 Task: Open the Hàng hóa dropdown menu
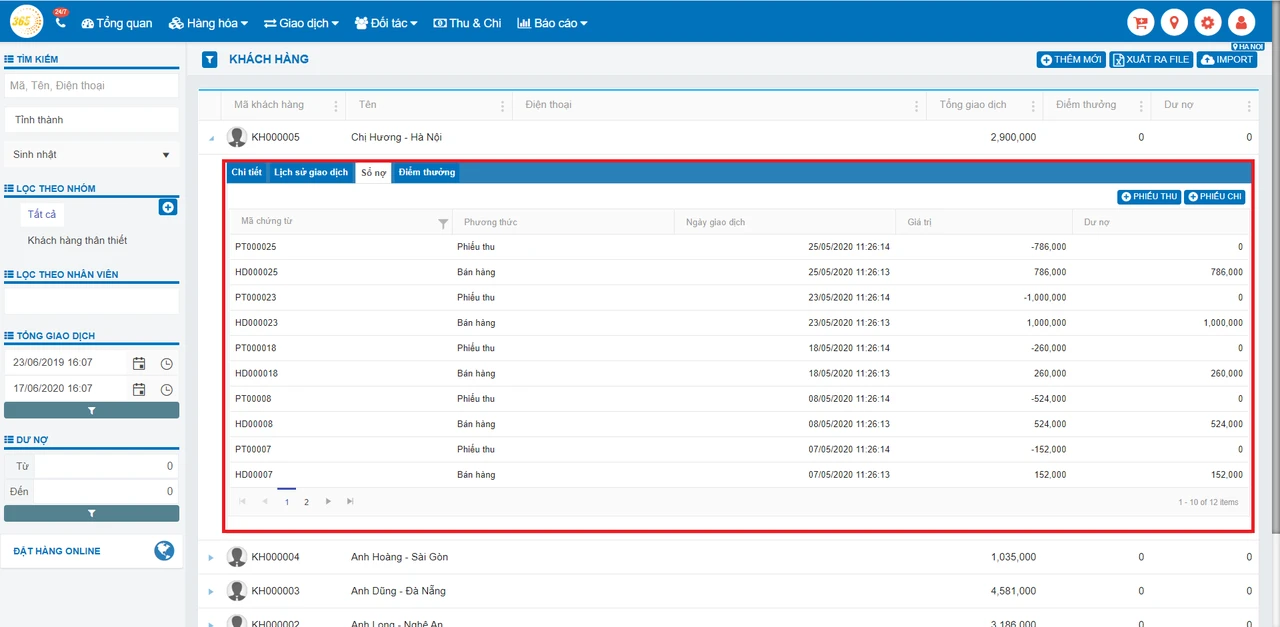tap(208, 22)
